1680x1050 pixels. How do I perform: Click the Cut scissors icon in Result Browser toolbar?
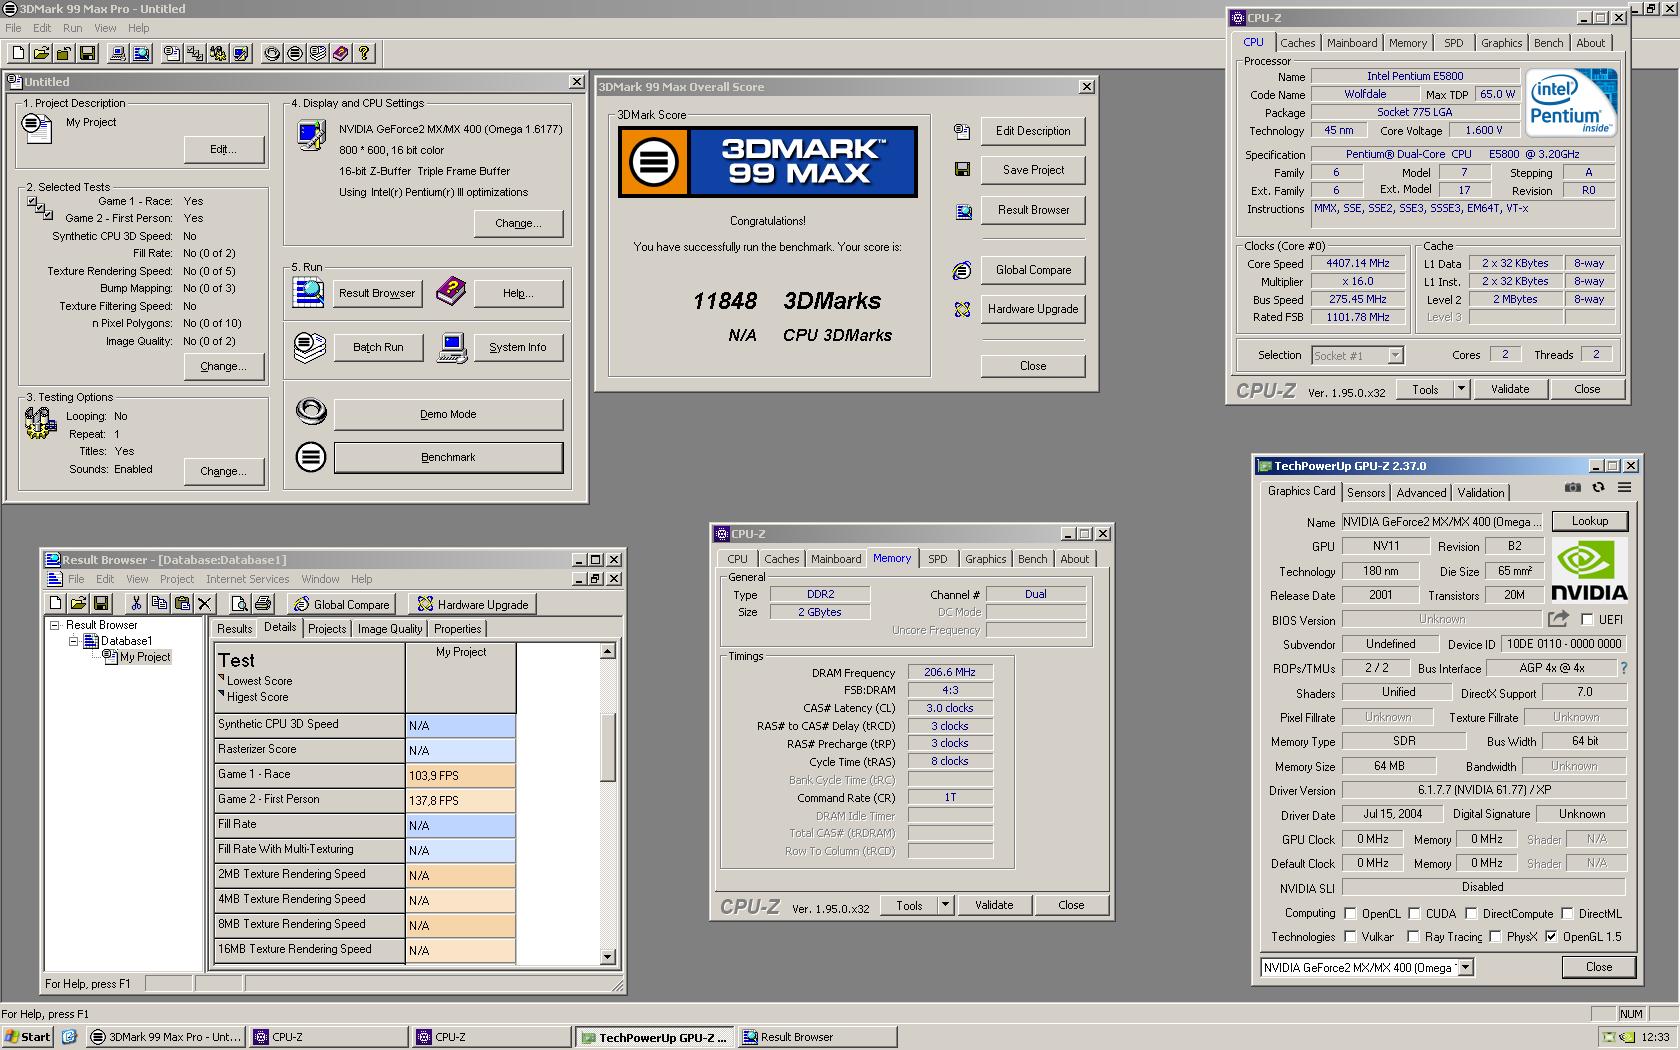coord(136,603)
